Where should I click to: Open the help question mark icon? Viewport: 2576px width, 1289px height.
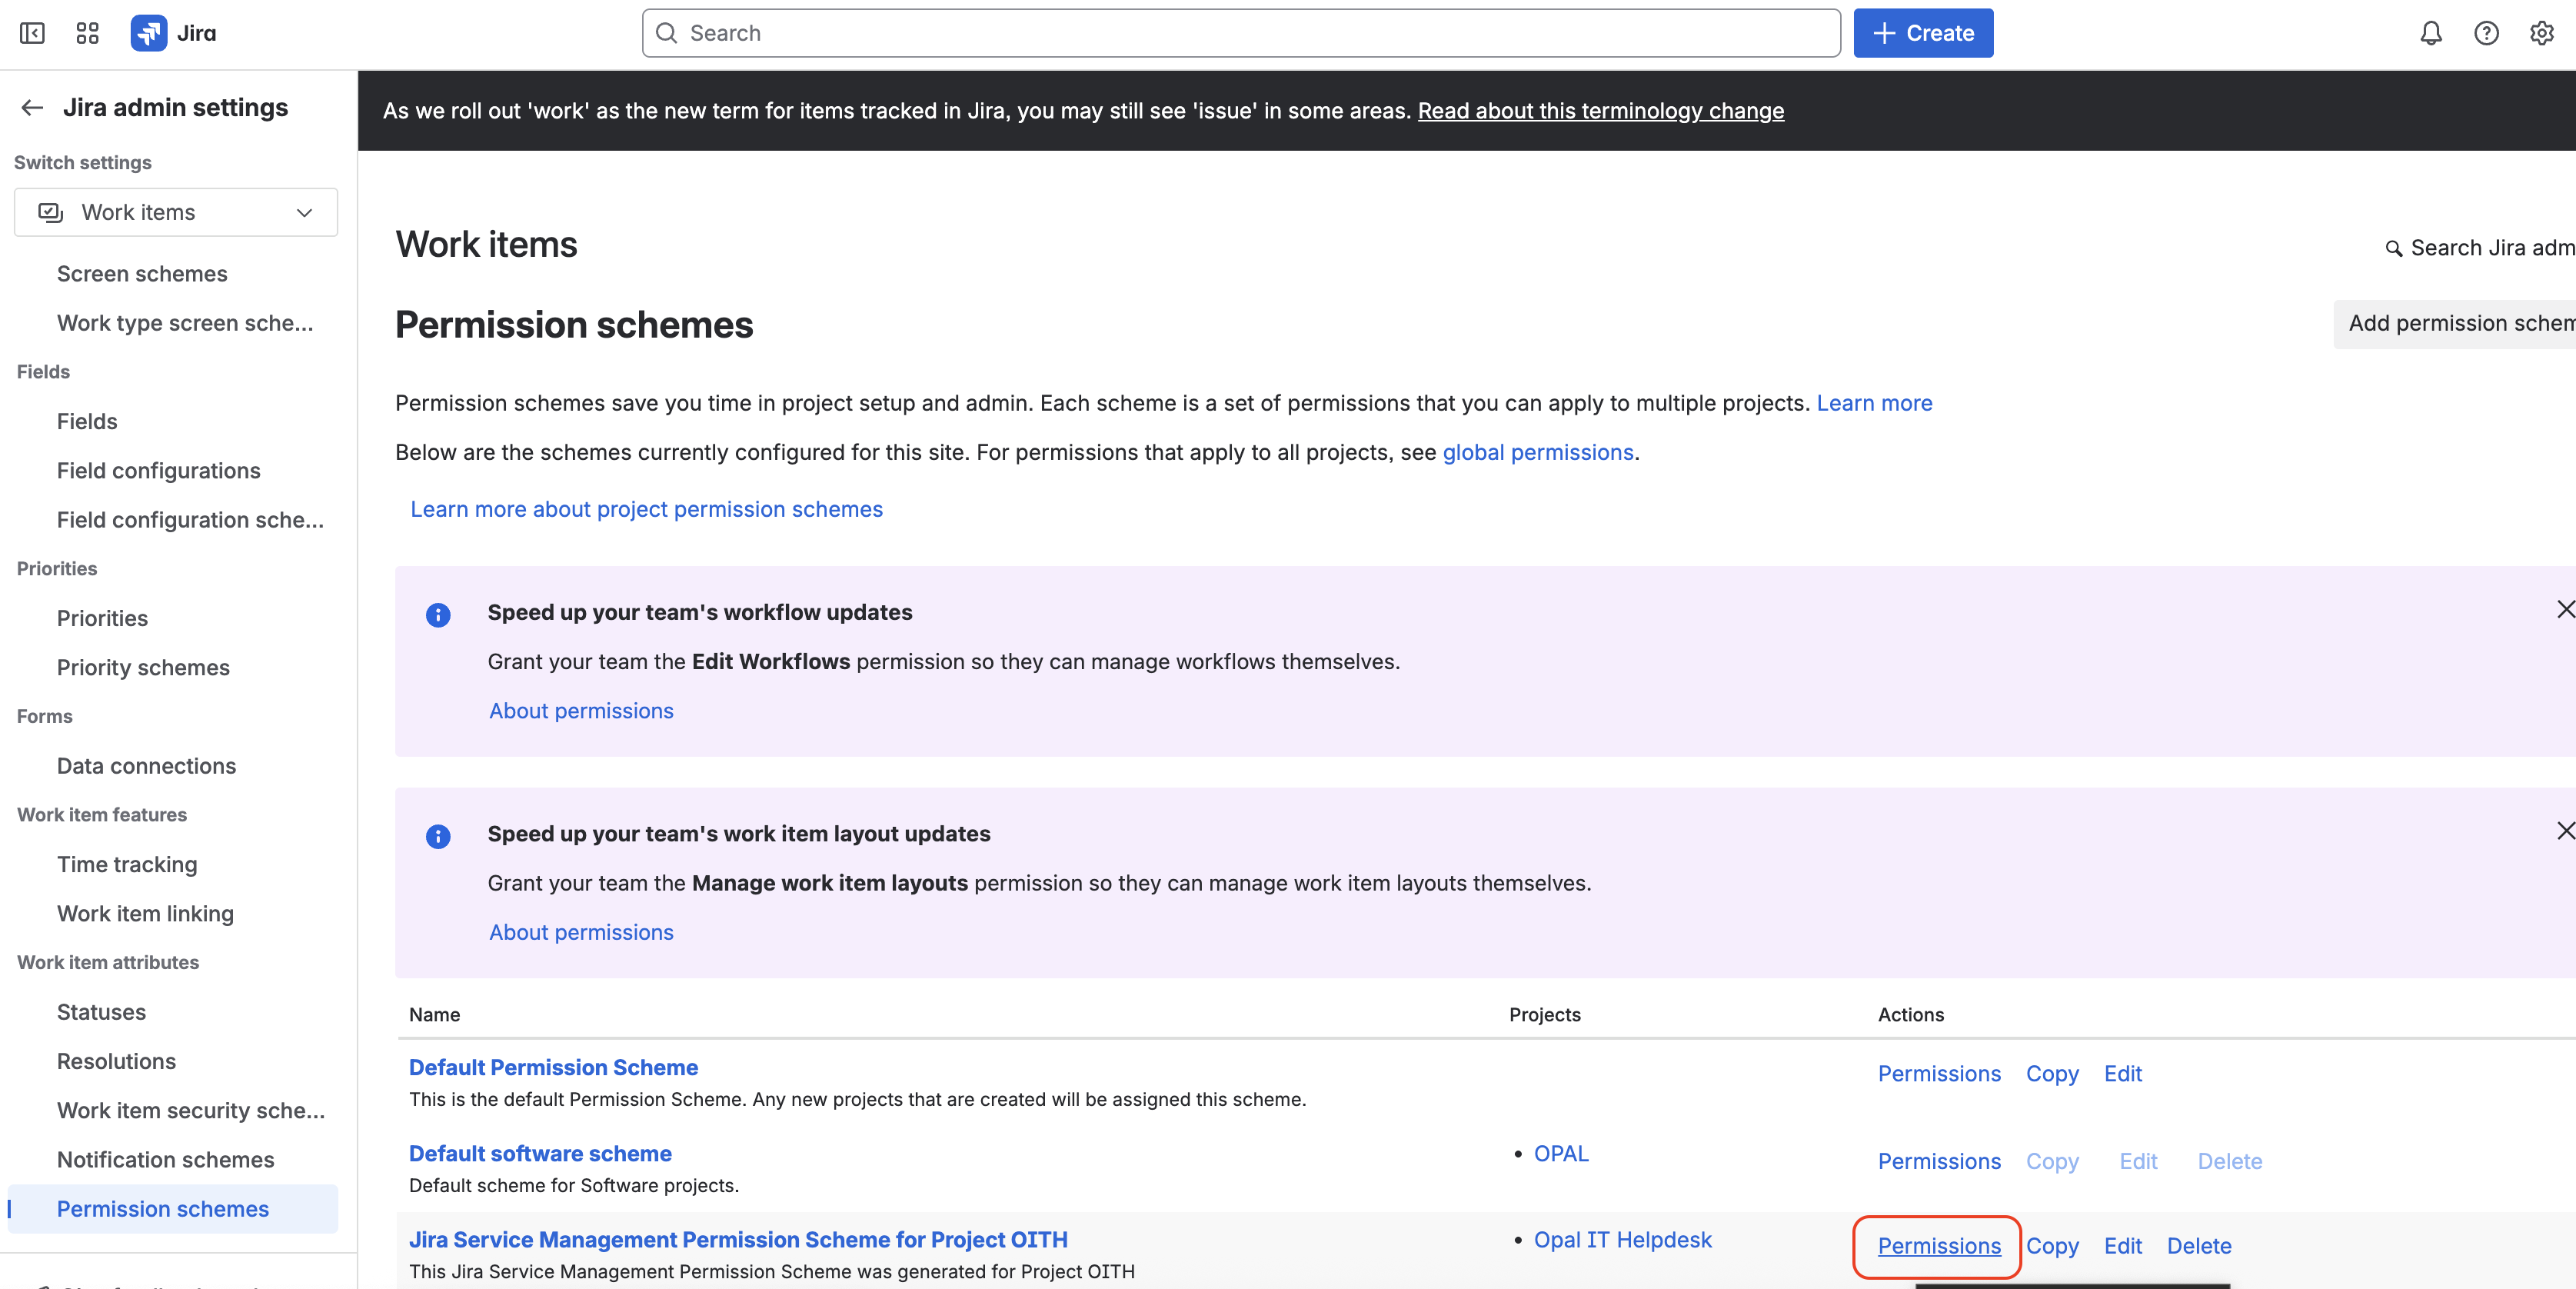click(2486, 33)
